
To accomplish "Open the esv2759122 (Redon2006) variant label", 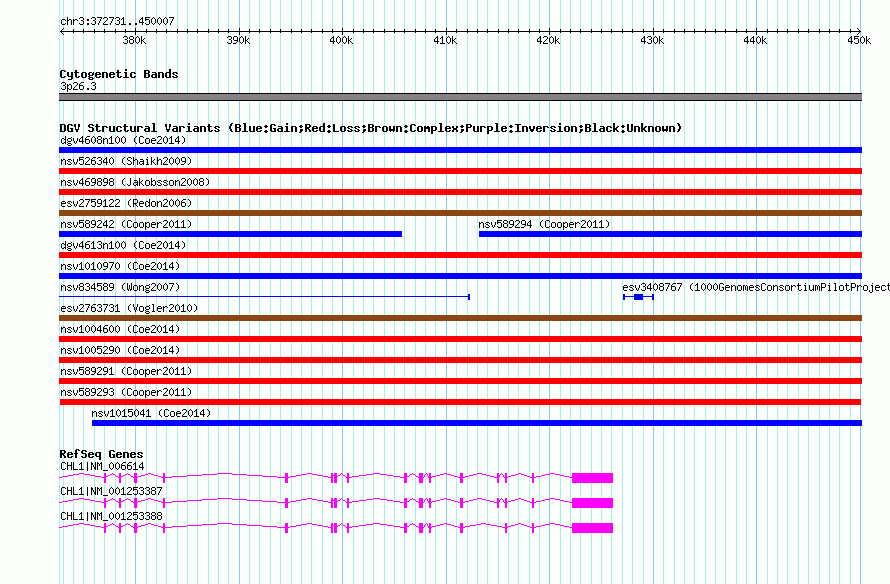I will click(126, 203).
